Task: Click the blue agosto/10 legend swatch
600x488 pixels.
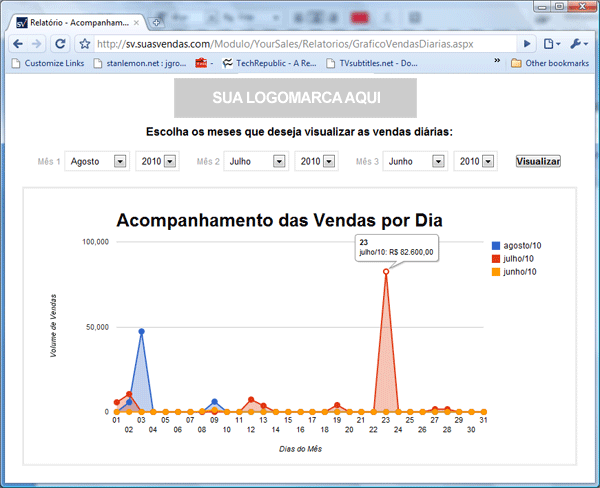Action: pyautogui.click(x=496, y=246)
